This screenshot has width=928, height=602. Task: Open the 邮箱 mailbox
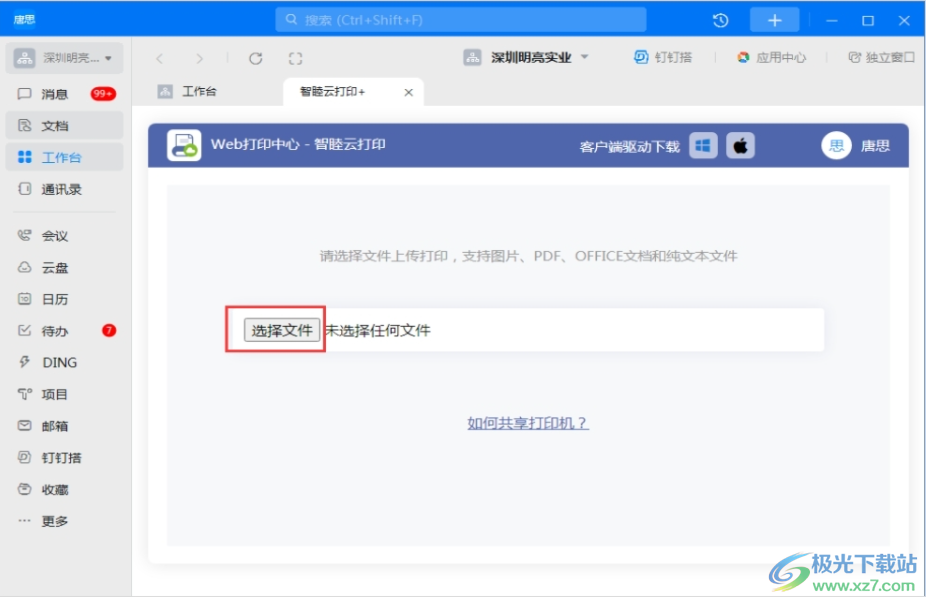64,426
